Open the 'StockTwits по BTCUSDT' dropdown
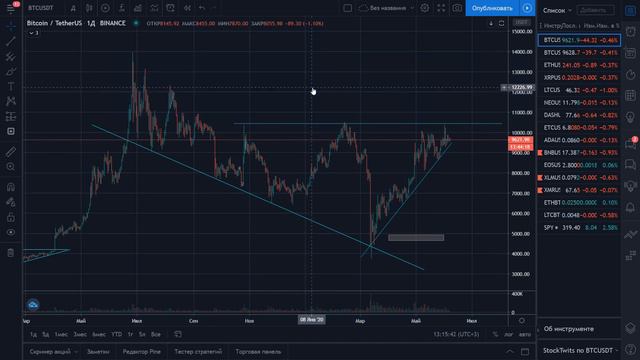The width and height of the screenshot is (640, 360). point(580,350)
